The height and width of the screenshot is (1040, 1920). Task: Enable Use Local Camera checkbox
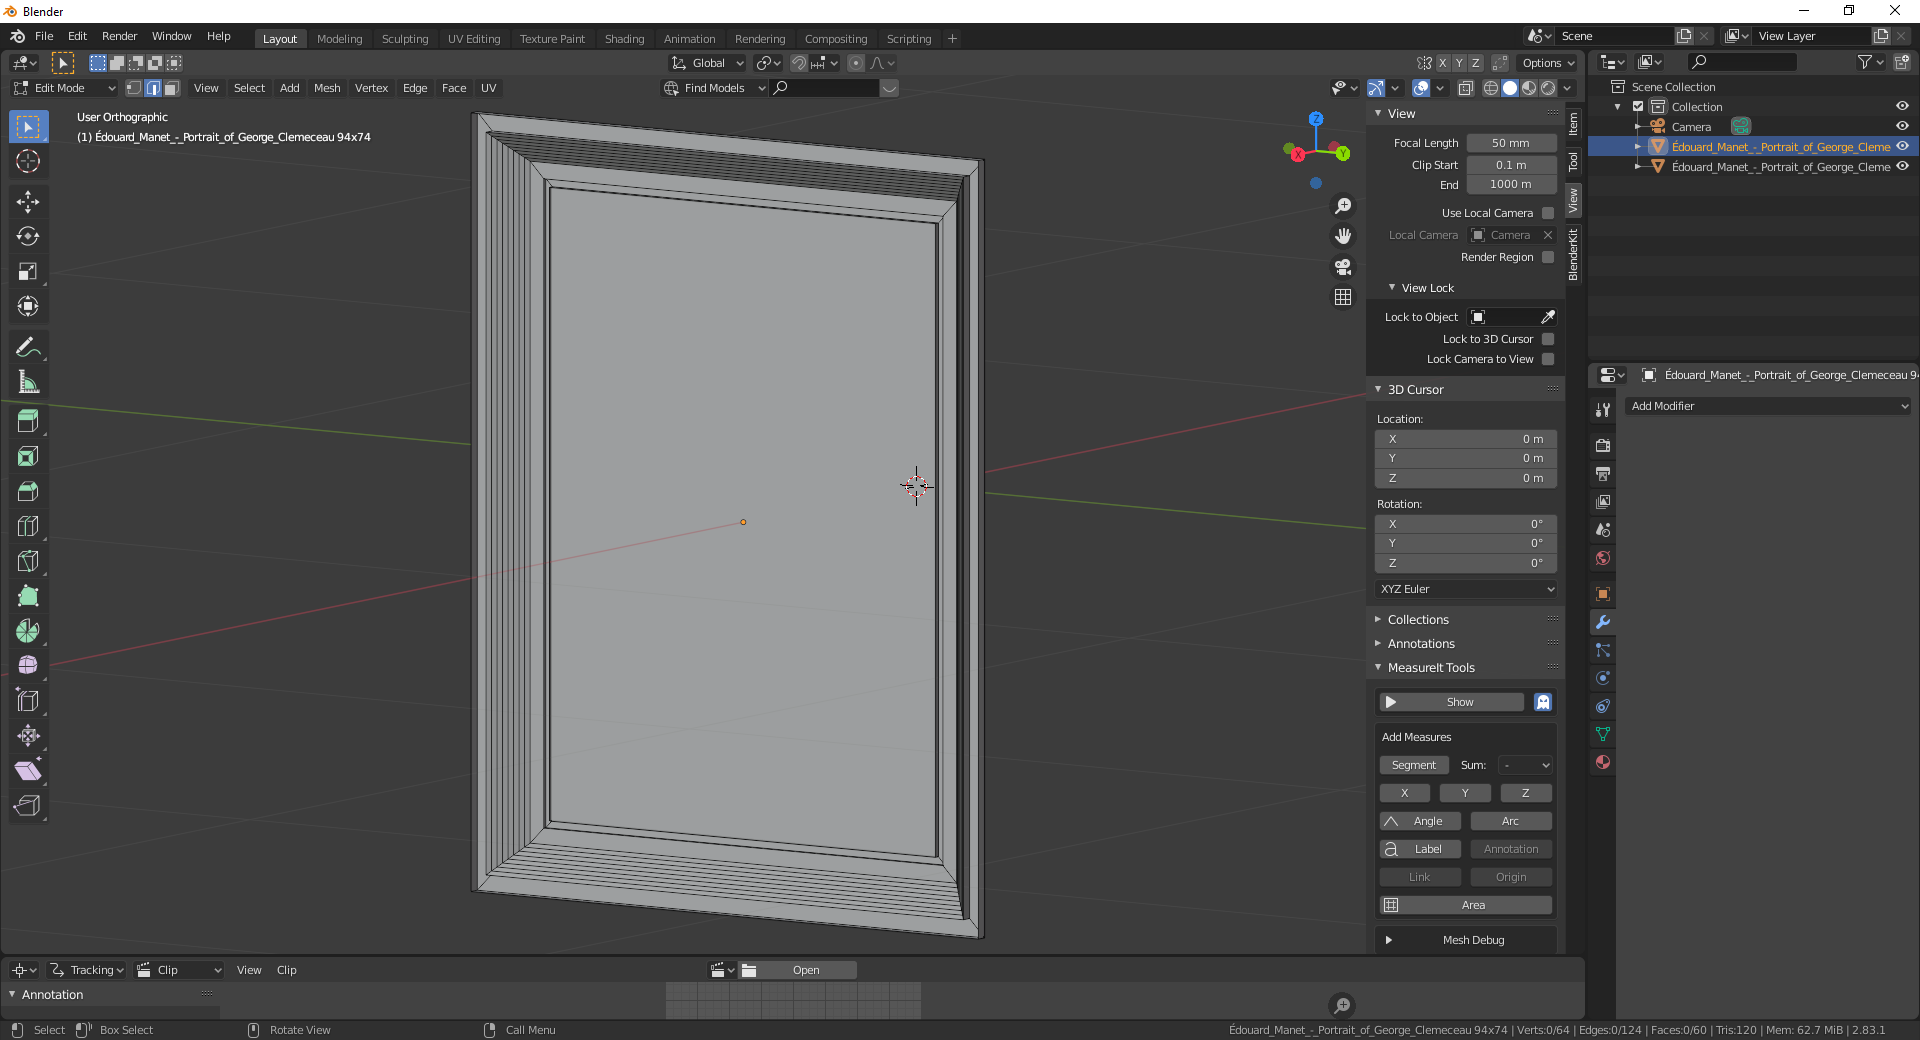click(1548, 213)
